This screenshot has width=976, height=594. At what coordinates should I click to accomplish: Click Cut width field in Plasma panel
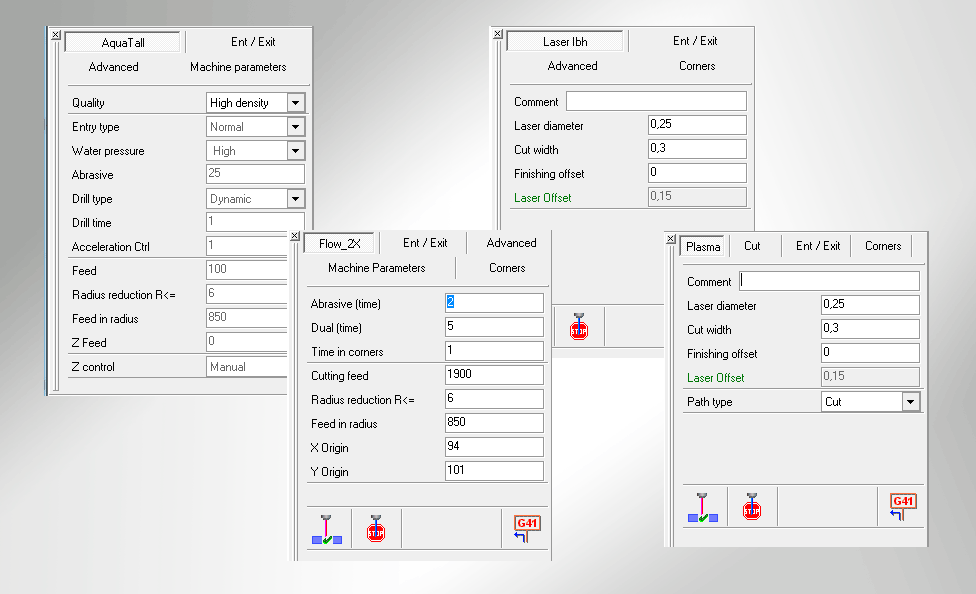coord(870,329)
